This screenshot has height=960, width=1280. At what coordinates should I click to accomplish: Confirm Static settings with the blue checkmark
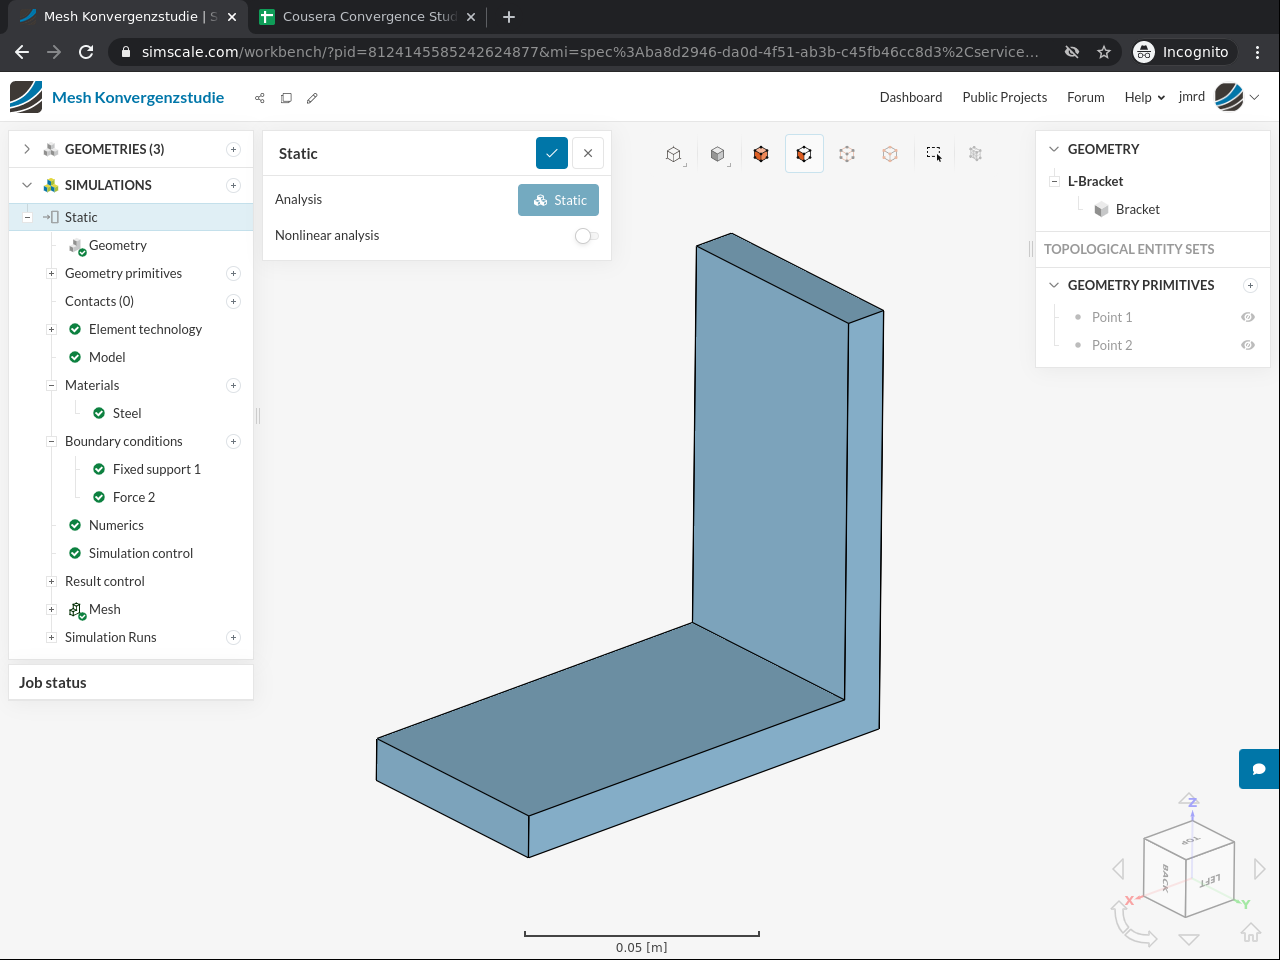point(551,153)
